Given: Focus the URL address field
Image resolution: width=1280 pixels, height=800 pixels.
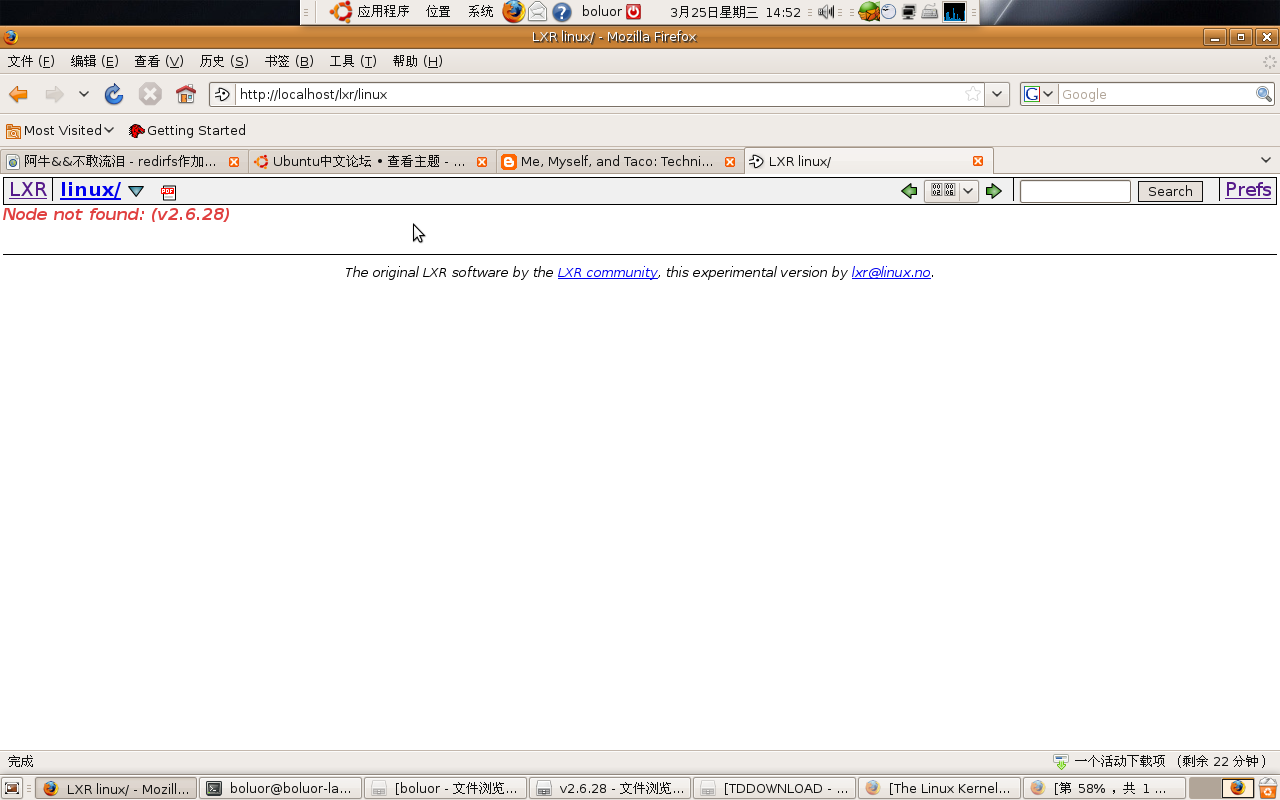Looking at the screenshot, I should pos(598,94).
